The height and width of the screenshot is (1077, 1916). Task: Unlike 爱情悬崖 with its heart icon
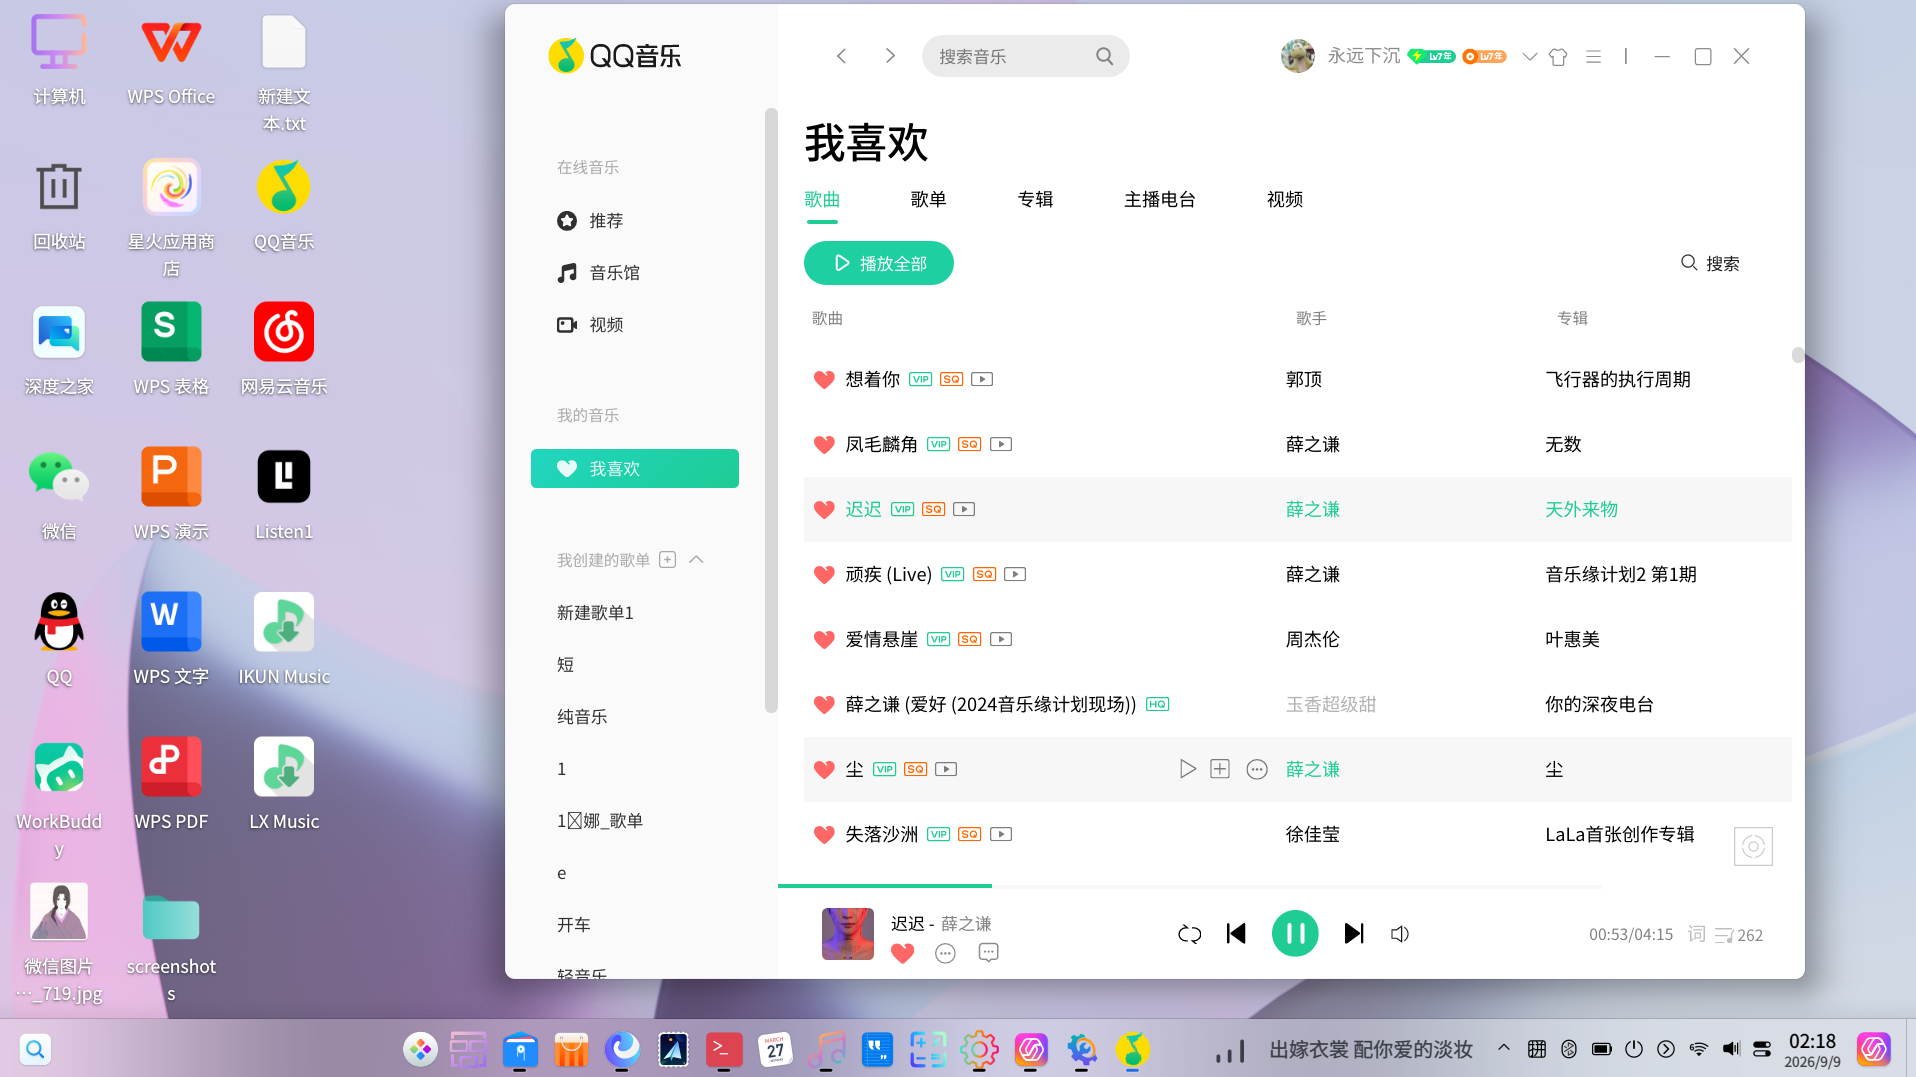point(824,640)
